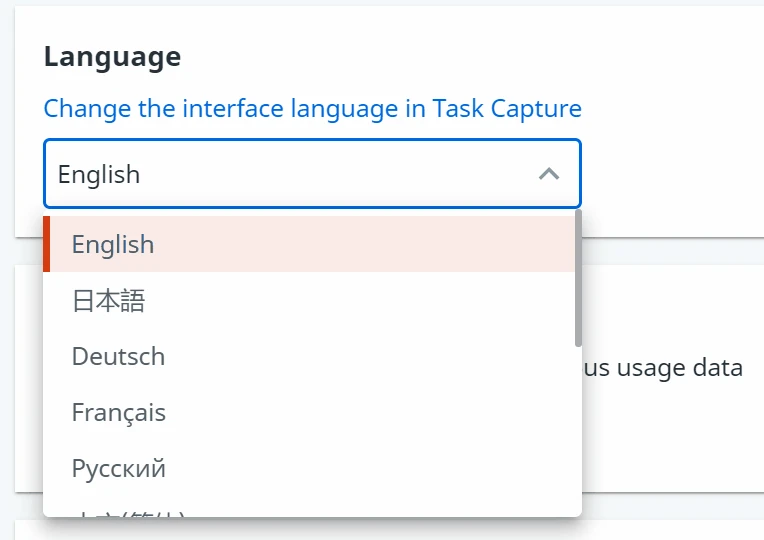764x540 pixels.
Task: Click the orange selection marker beside English option
Action: pos(47,244)
